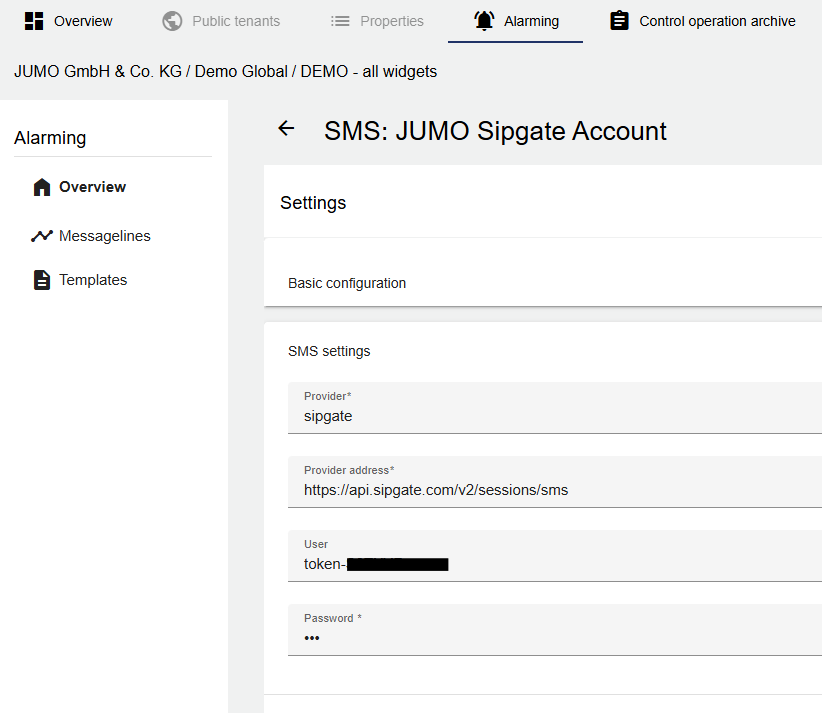Select Messagelines in the Alarming sidebar
822x713 pixels.
click(104, 236)
